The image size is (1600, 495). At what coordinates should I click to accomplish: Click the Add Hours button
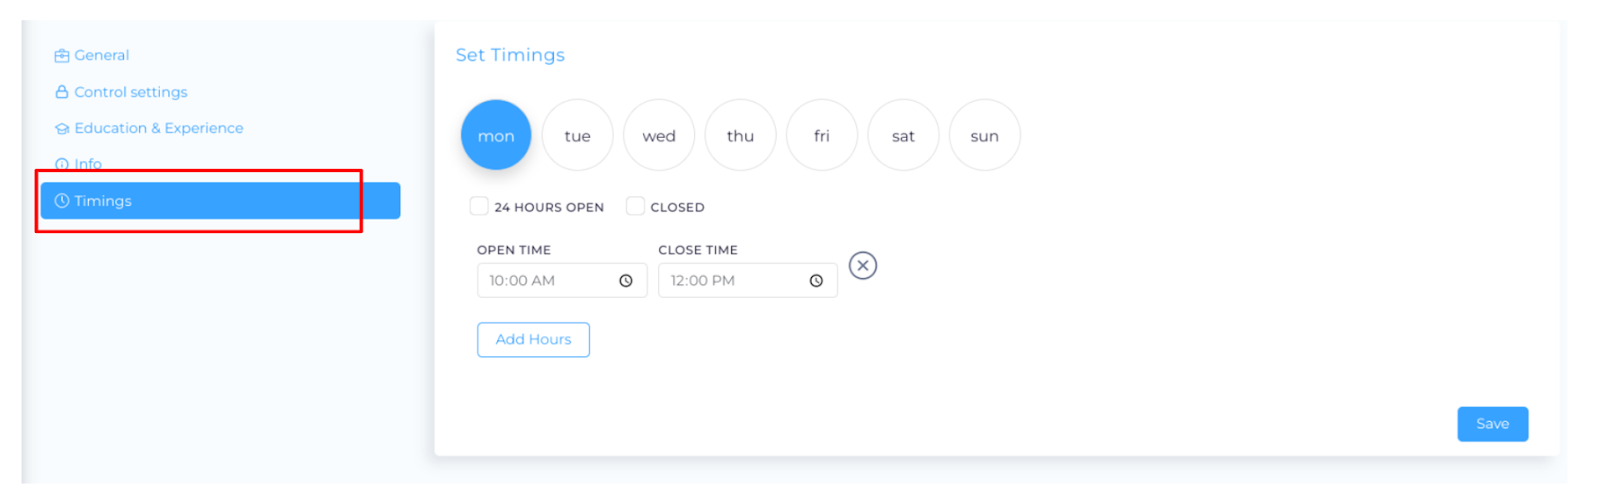point(533,340)
